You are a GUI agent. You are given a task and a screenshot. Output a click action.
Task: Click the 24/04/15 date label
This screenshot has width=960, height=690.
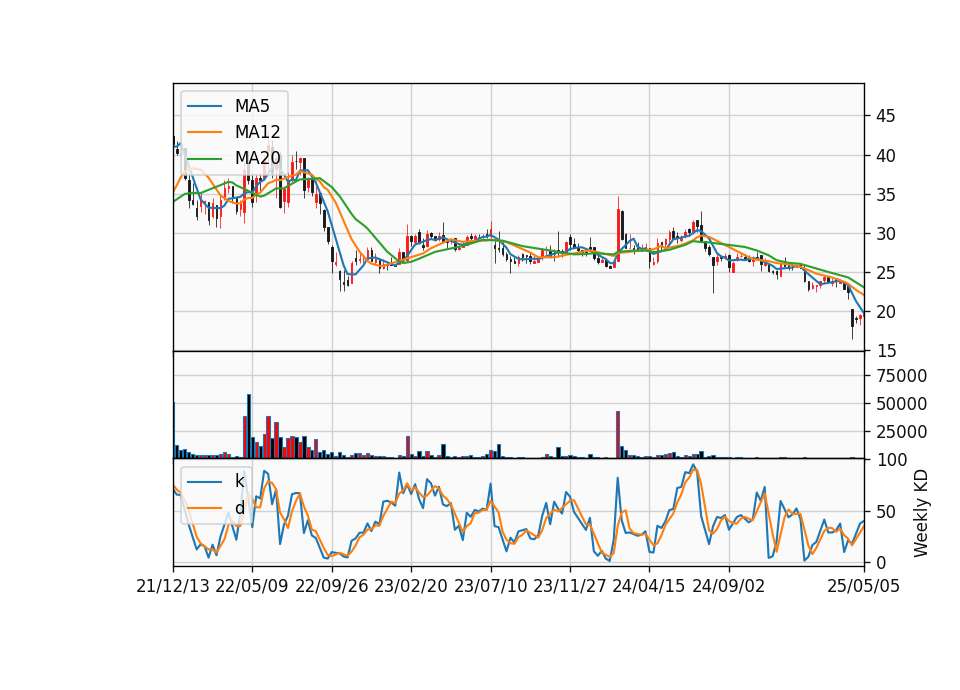coord(649,586)
